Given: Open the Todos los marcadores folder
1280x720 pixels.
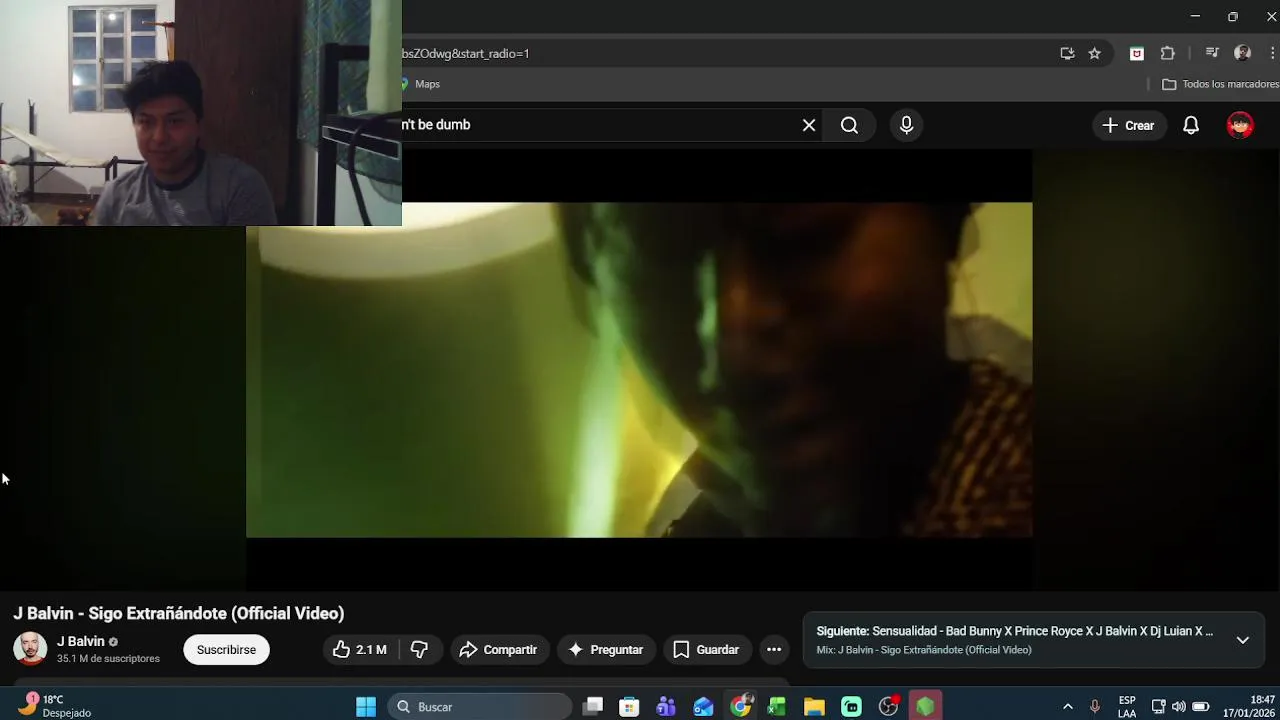Looking at the screenshot, I should [1219, 84].
